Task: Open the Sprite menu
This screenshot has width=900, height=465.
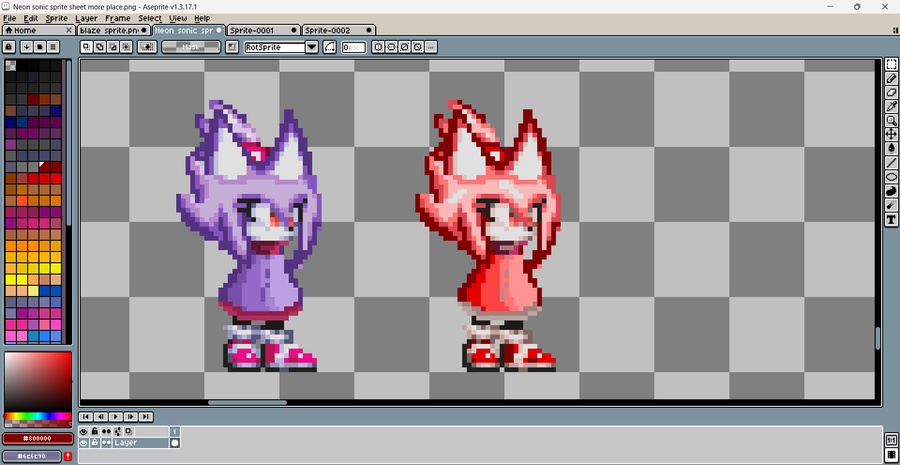Action: click(57, 18)
